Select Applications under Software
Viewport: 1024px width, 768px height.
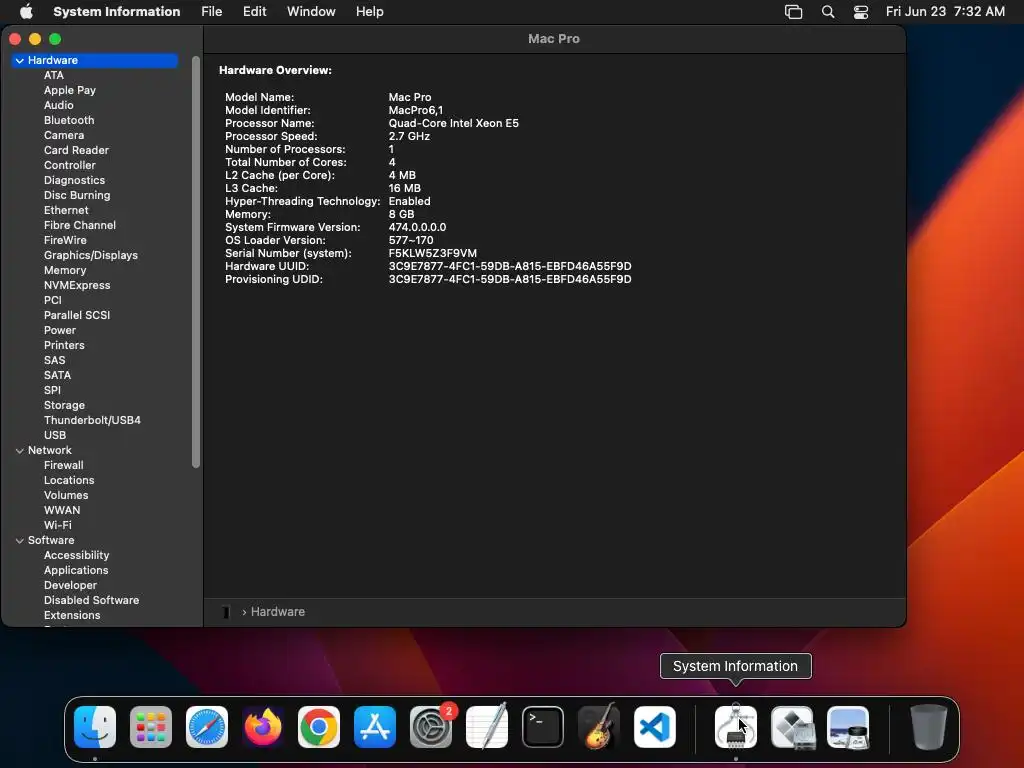(x=76, y=571)
